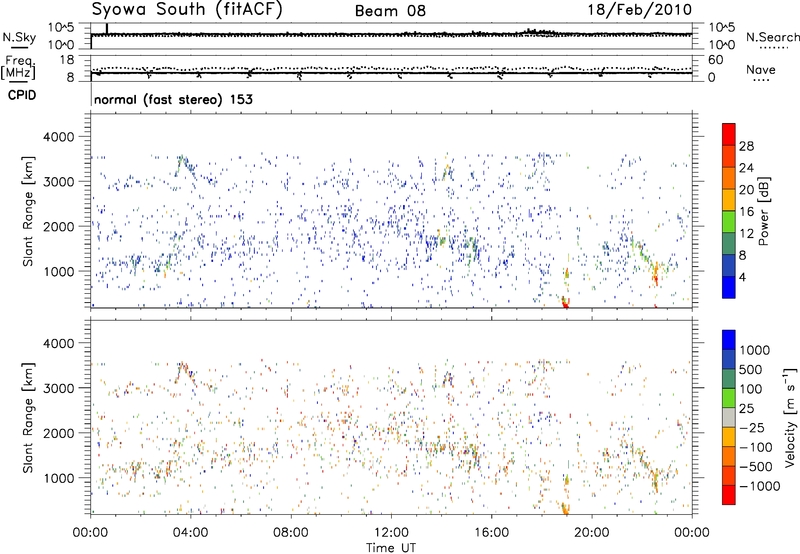The width and height of the screenshot is (800, 554).
Task: Click 'normal (fast stereo) 153' text
Action: pyautogui.click(x=173, y=99)
